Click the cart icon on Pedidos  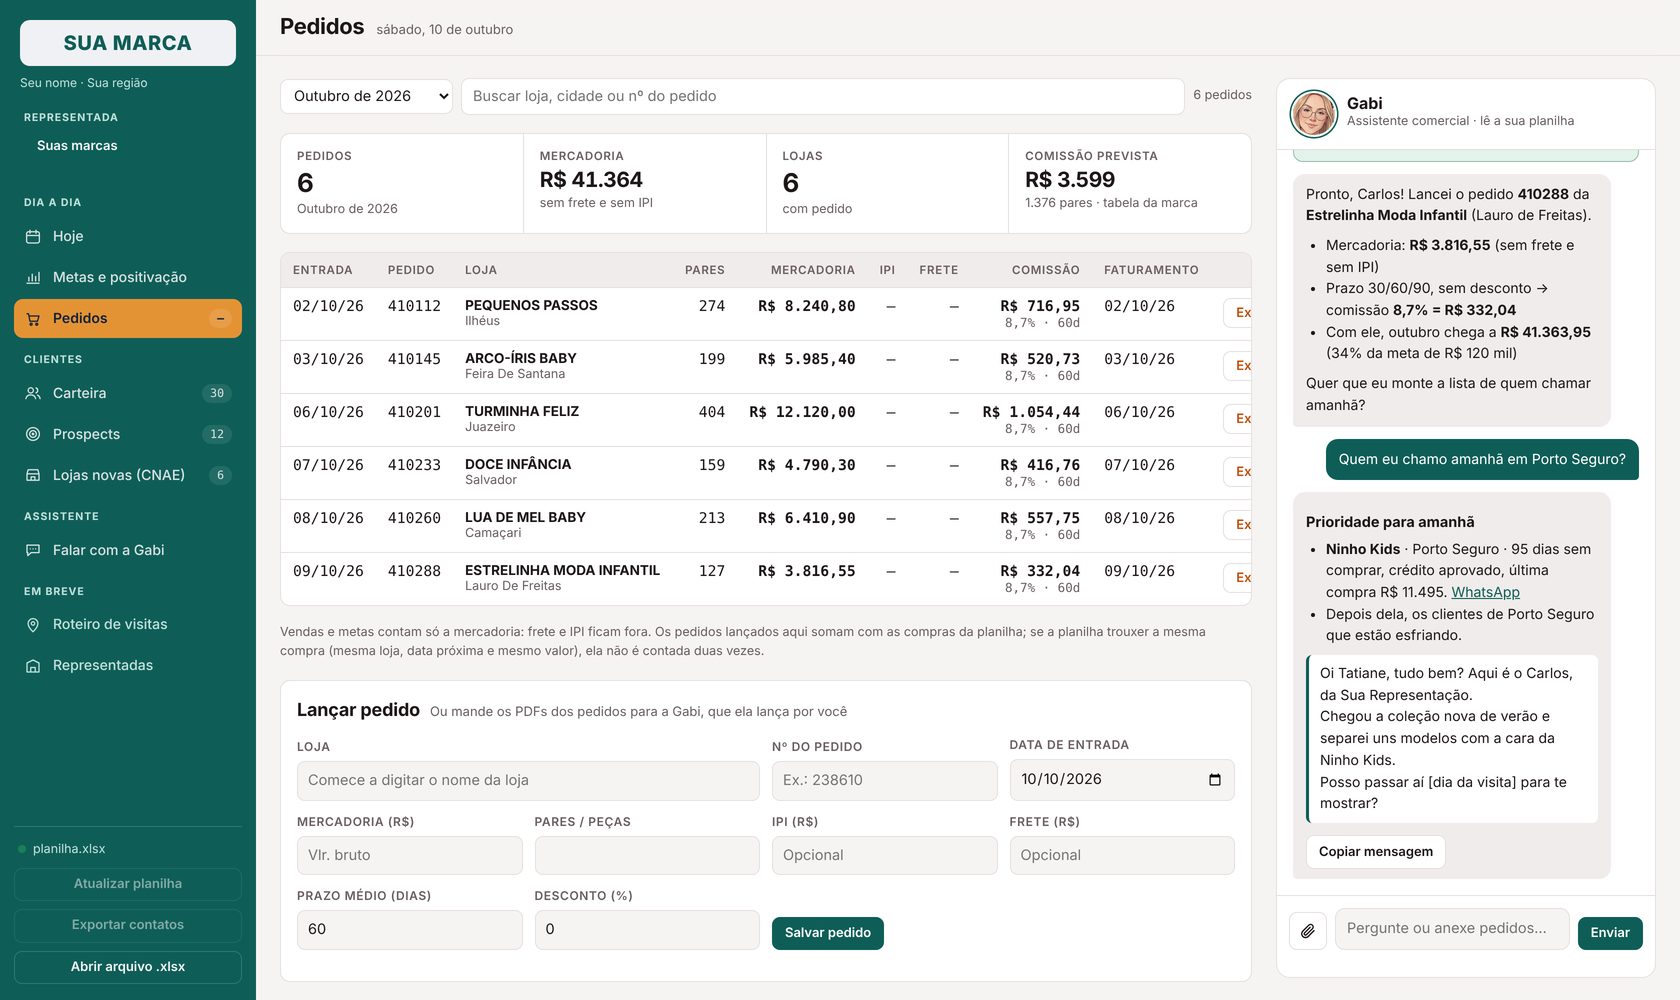click(33, 319)
